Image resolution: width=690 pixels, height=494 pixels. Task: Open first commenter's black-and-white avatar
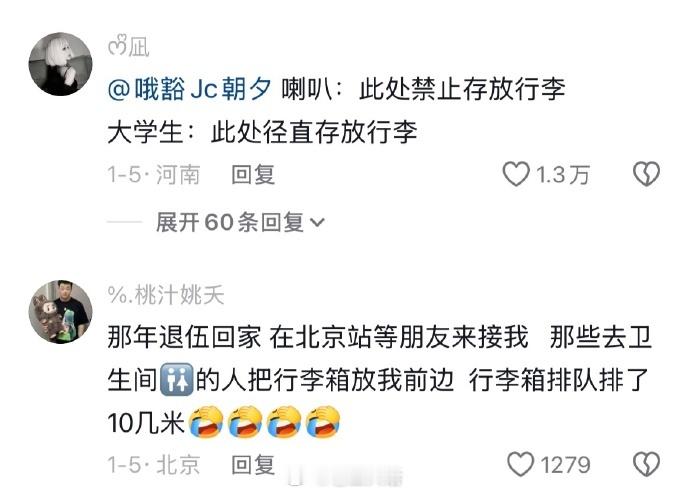point(61,64)
